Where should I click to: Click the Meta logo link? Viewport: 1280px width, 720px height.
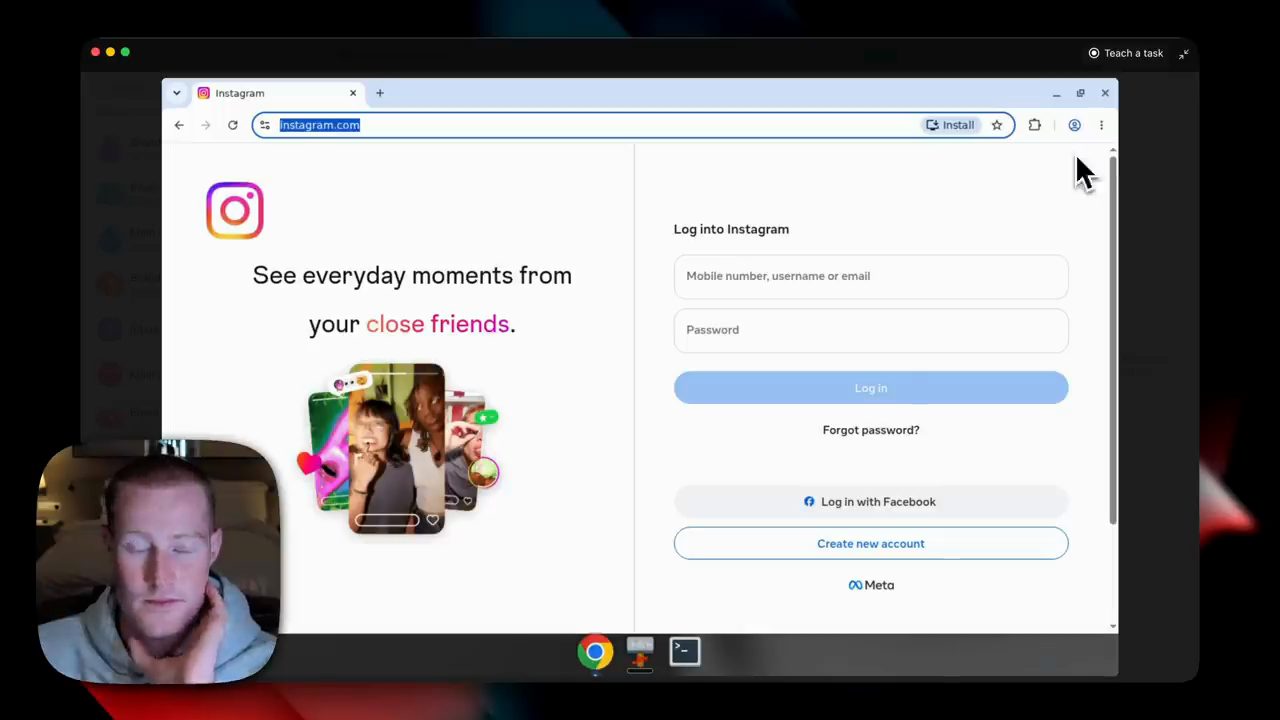(871, 585)
